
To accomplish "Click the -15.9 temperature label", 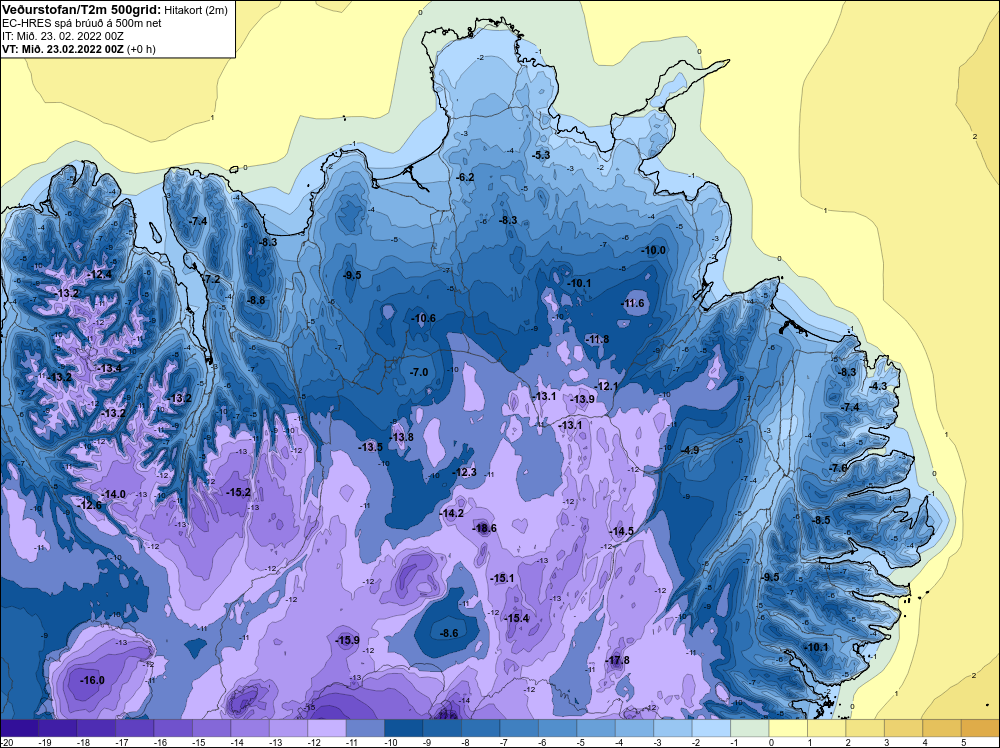I will pos(348,640).
